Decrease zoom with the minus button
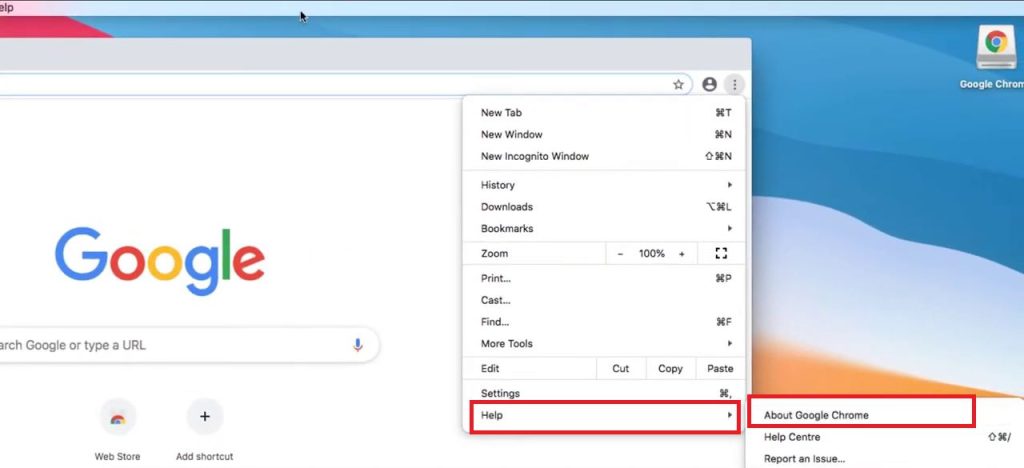Viewport: 1024px width, 468px height. click(620, 254)
